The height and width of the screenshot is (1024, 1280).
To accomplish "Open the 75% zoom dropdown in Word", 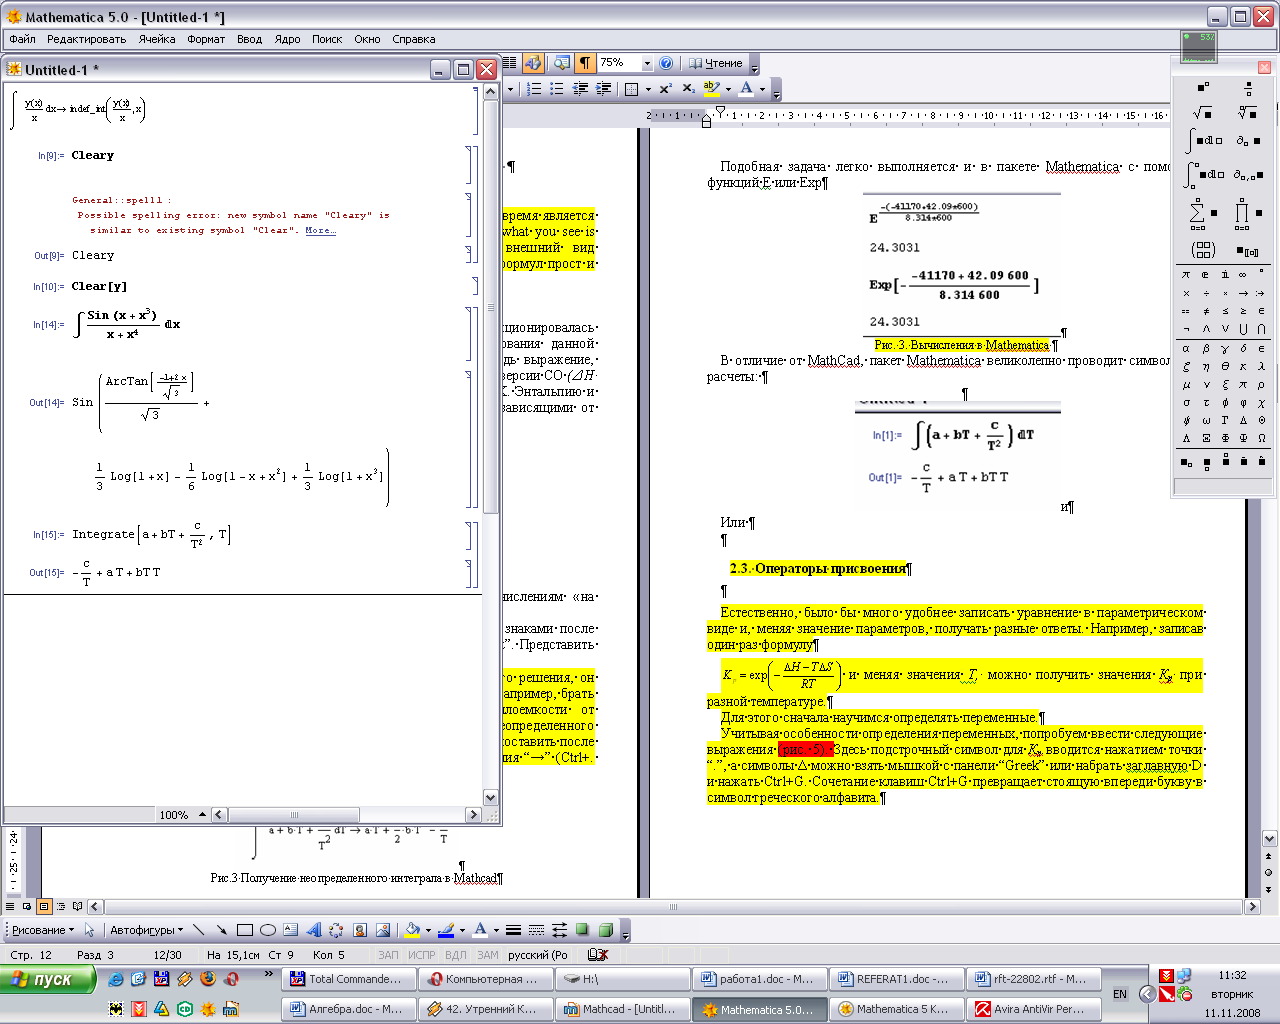I will (x=647, y=63).
